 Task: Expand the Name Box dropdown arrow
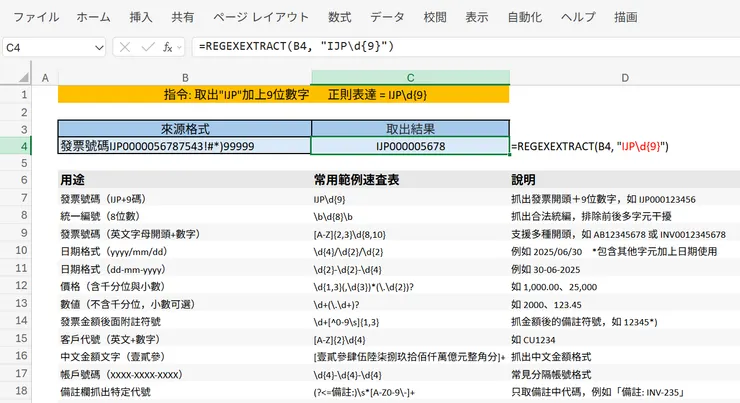point(99,48)
